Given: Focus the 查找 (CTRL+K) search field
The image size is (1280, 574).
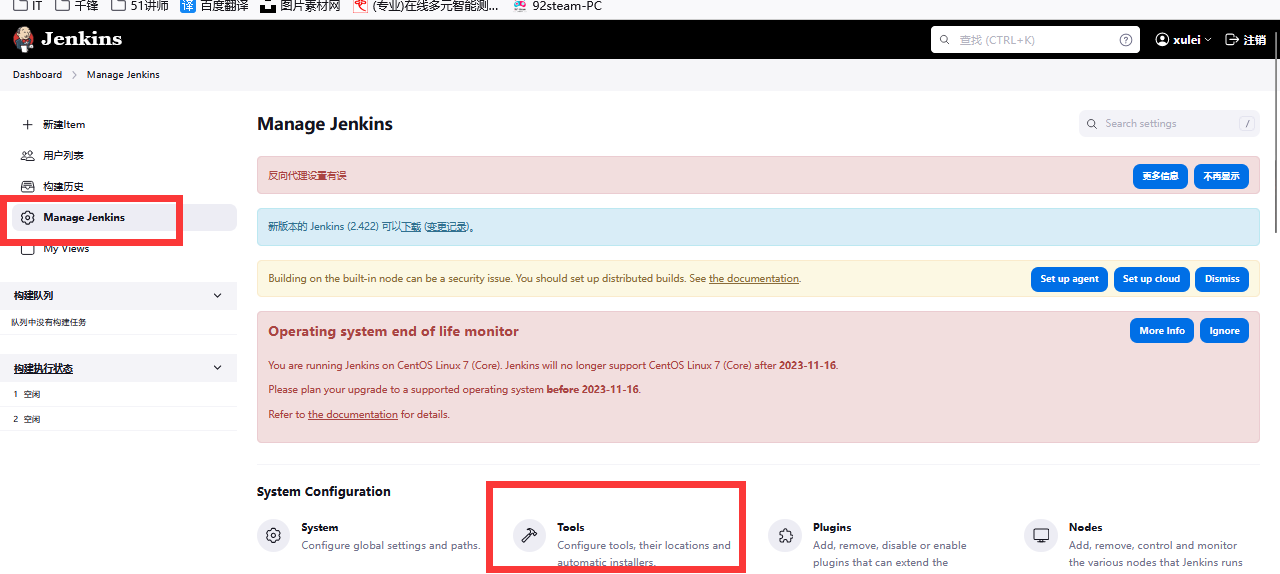Looking at the screenshot, I should click(x=1035, y=40).
